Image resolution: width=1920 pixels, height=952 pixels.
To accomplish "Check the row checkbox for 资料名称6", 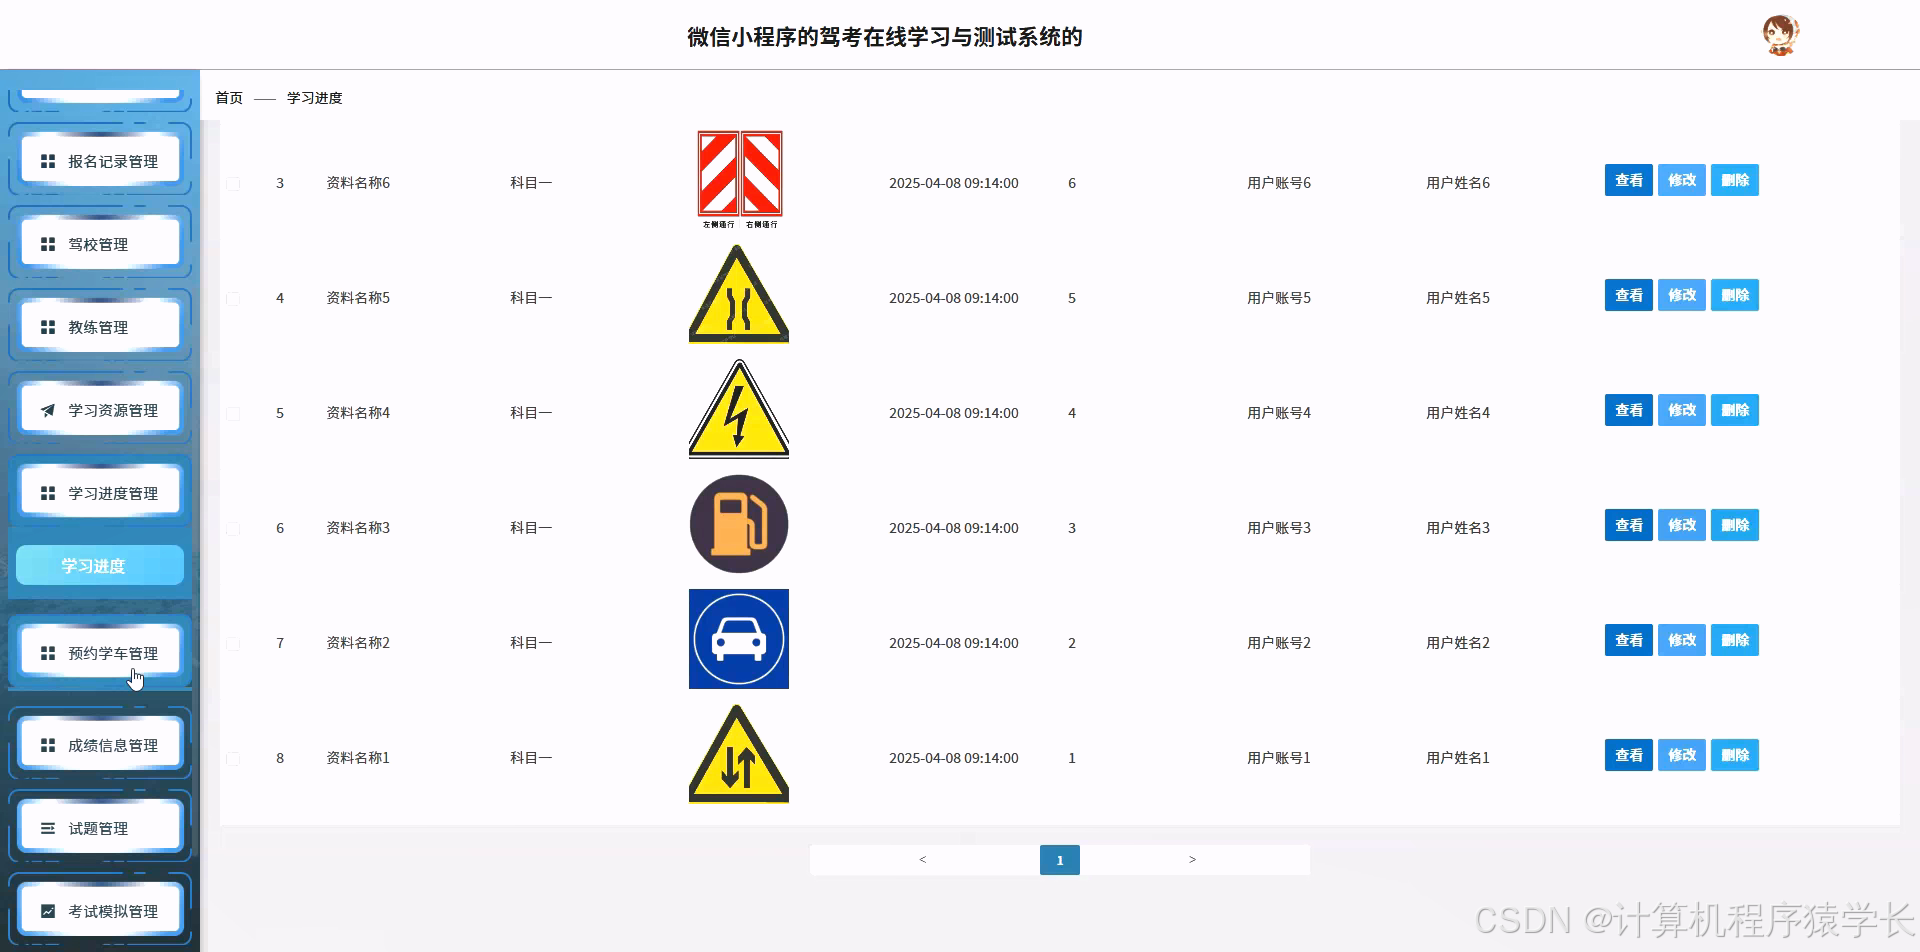I will click(233, 183).
